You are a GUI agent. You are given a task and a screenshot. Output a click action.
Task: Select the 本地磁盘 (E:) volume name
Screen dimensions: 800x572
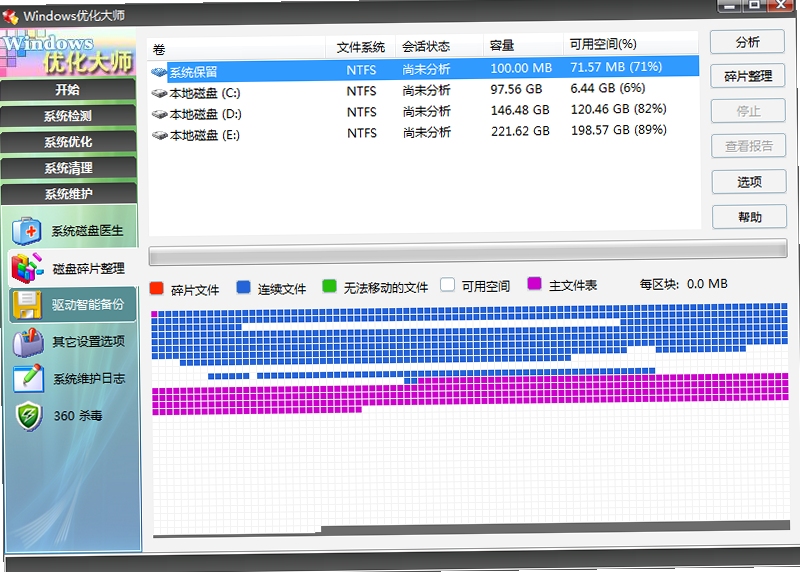point(205,135)
